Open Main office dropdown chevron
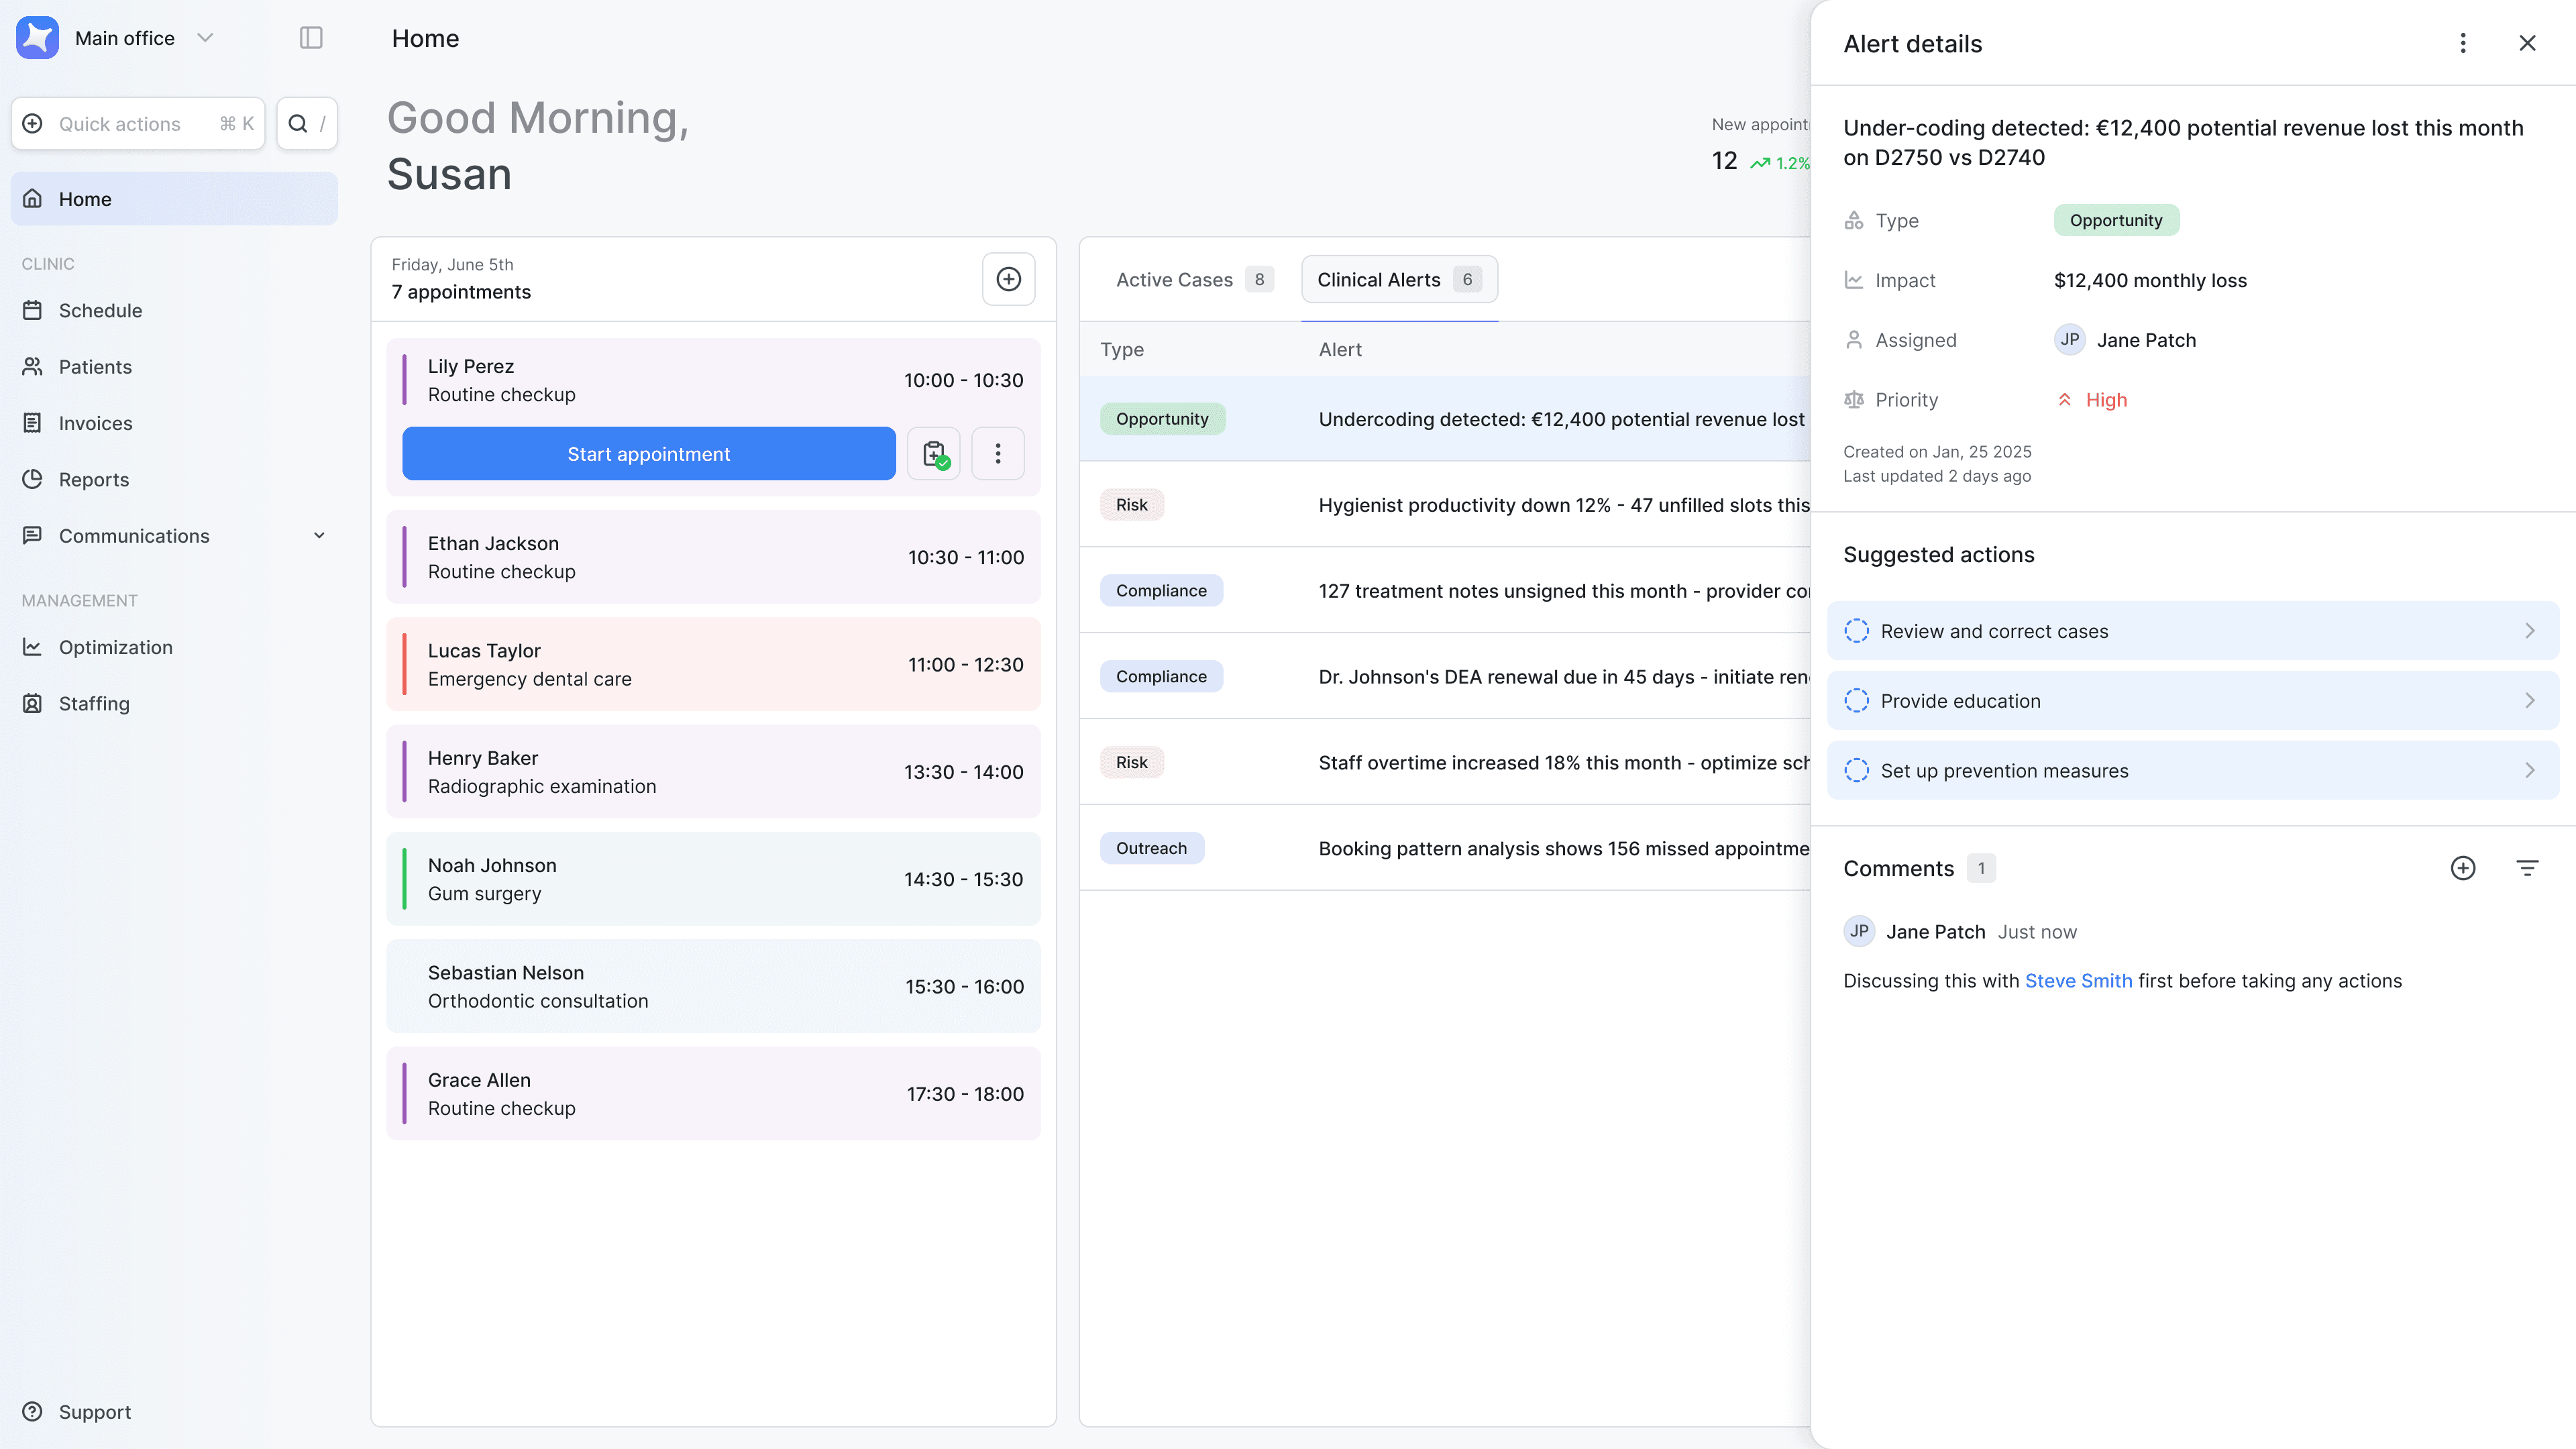 click(x=206, y=38)
